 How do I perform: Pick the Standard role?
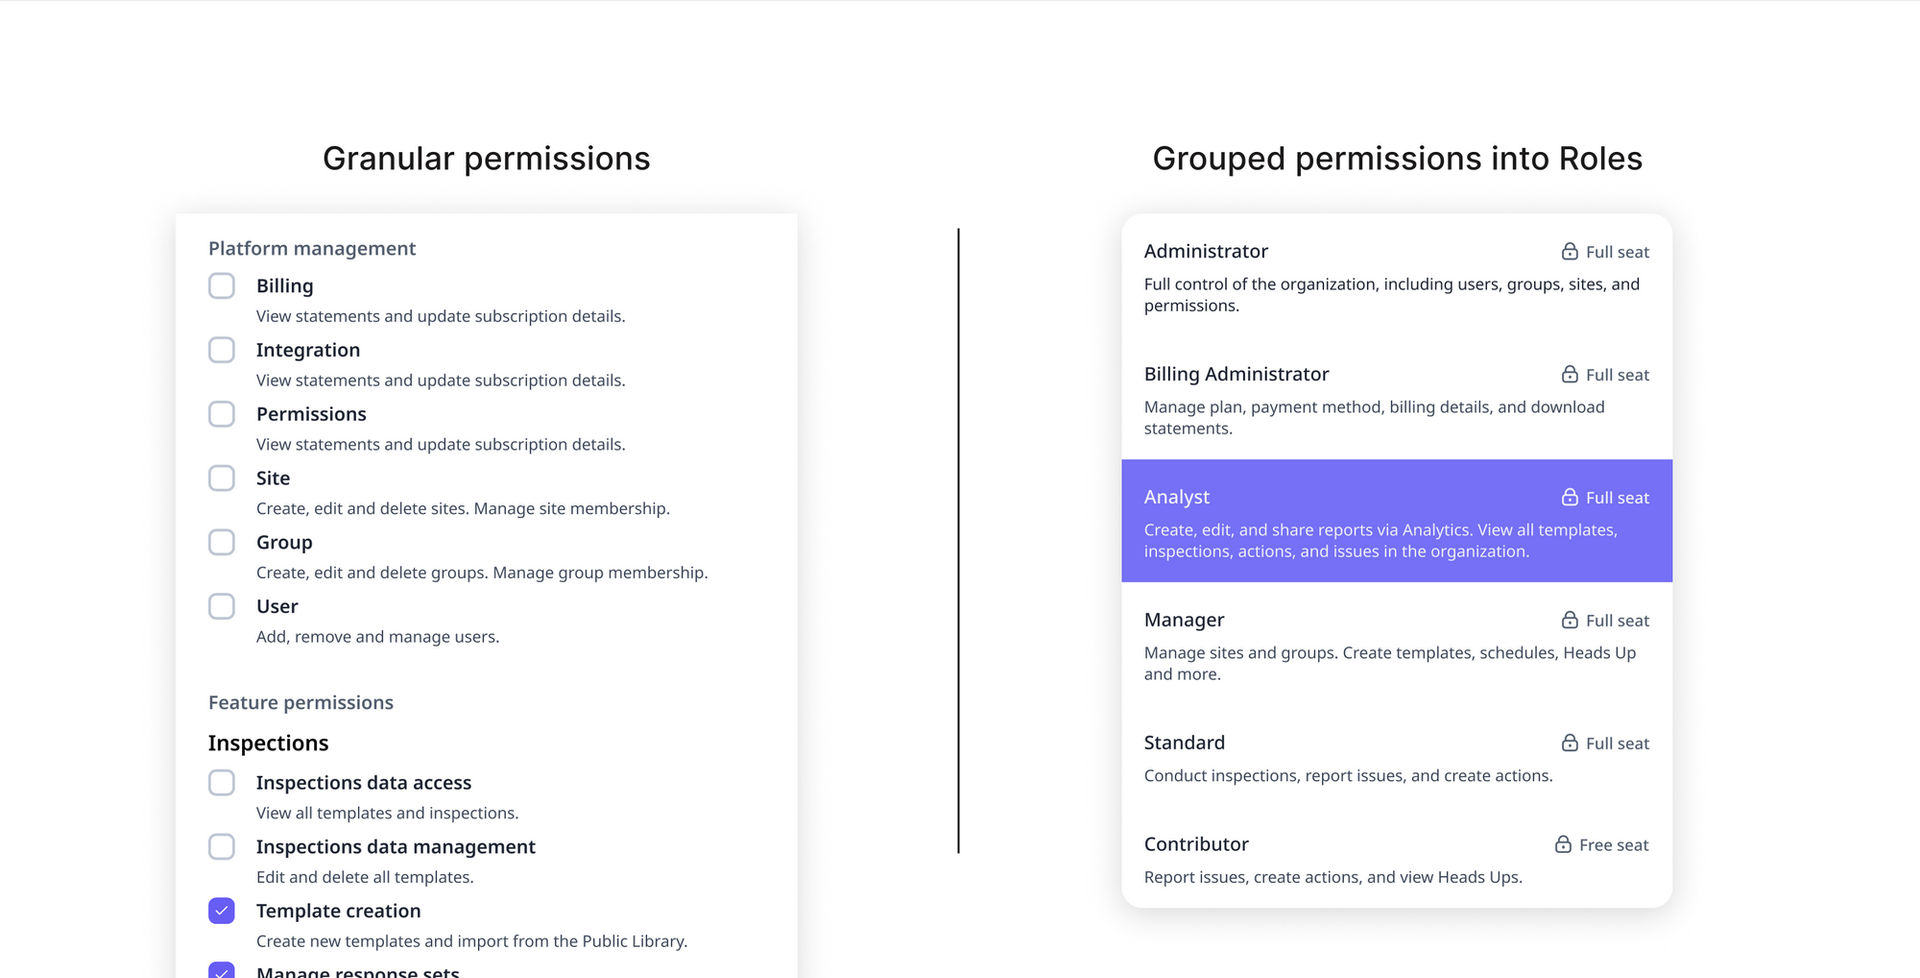[x=1396, y=758]
